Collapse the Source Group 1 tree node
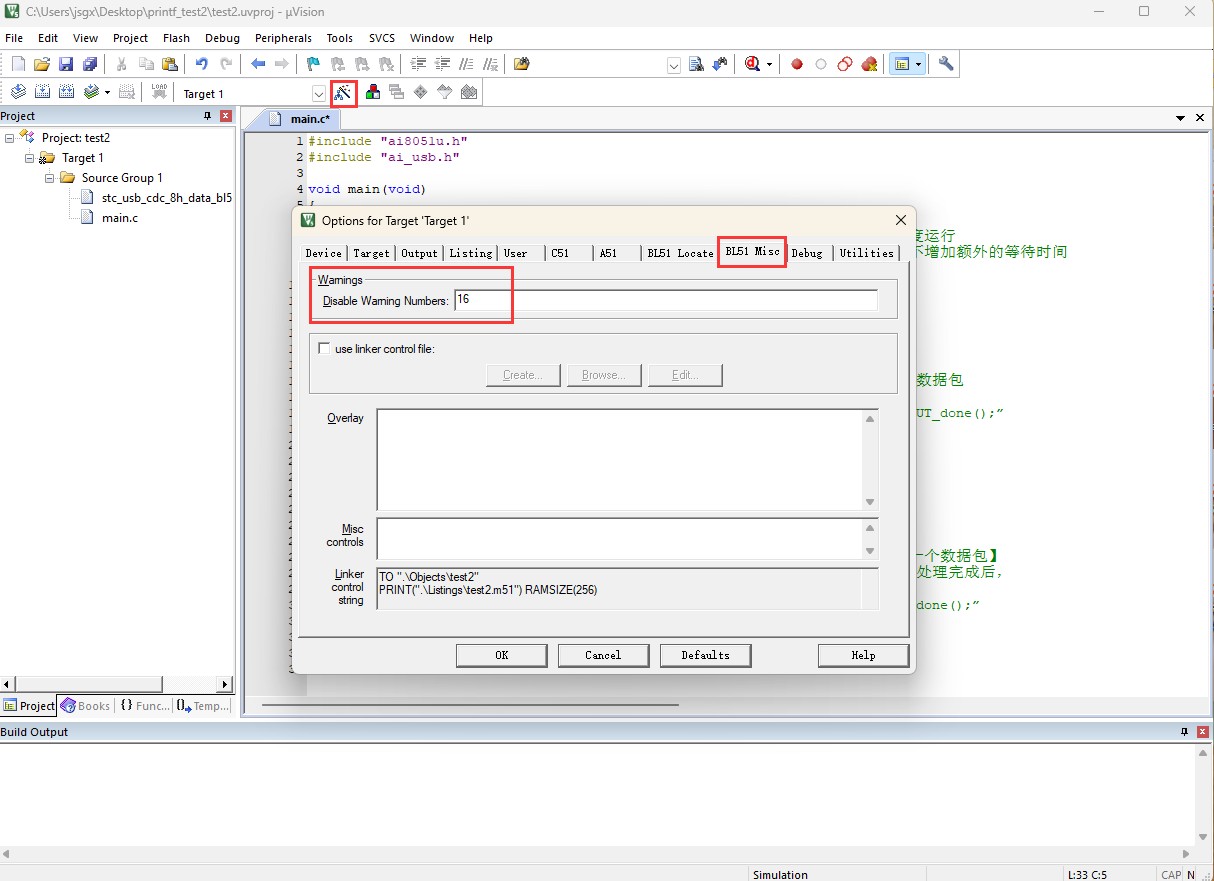This screenshot has width=1214, height=881. pos(49,178)
